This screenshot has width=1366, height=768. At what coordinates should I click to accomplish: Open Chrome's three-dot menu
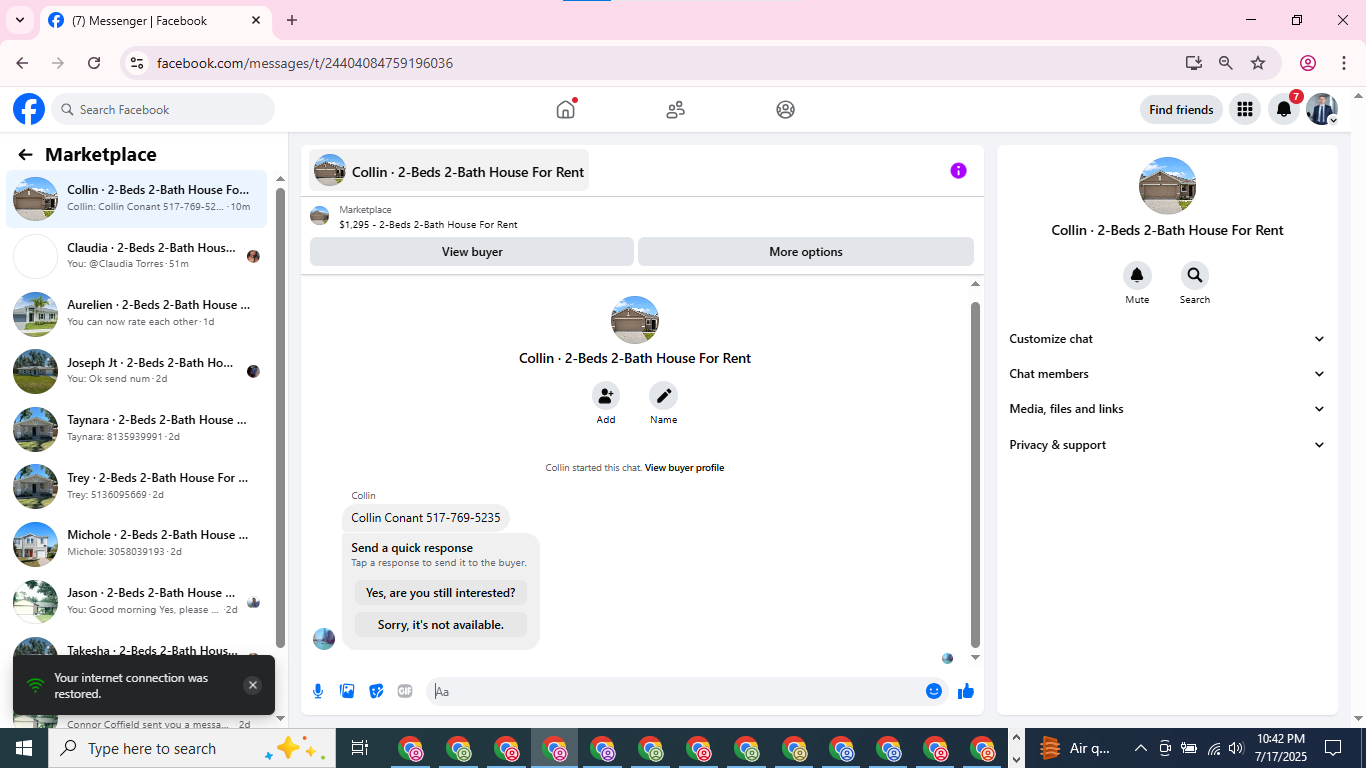pos(1344,63)
